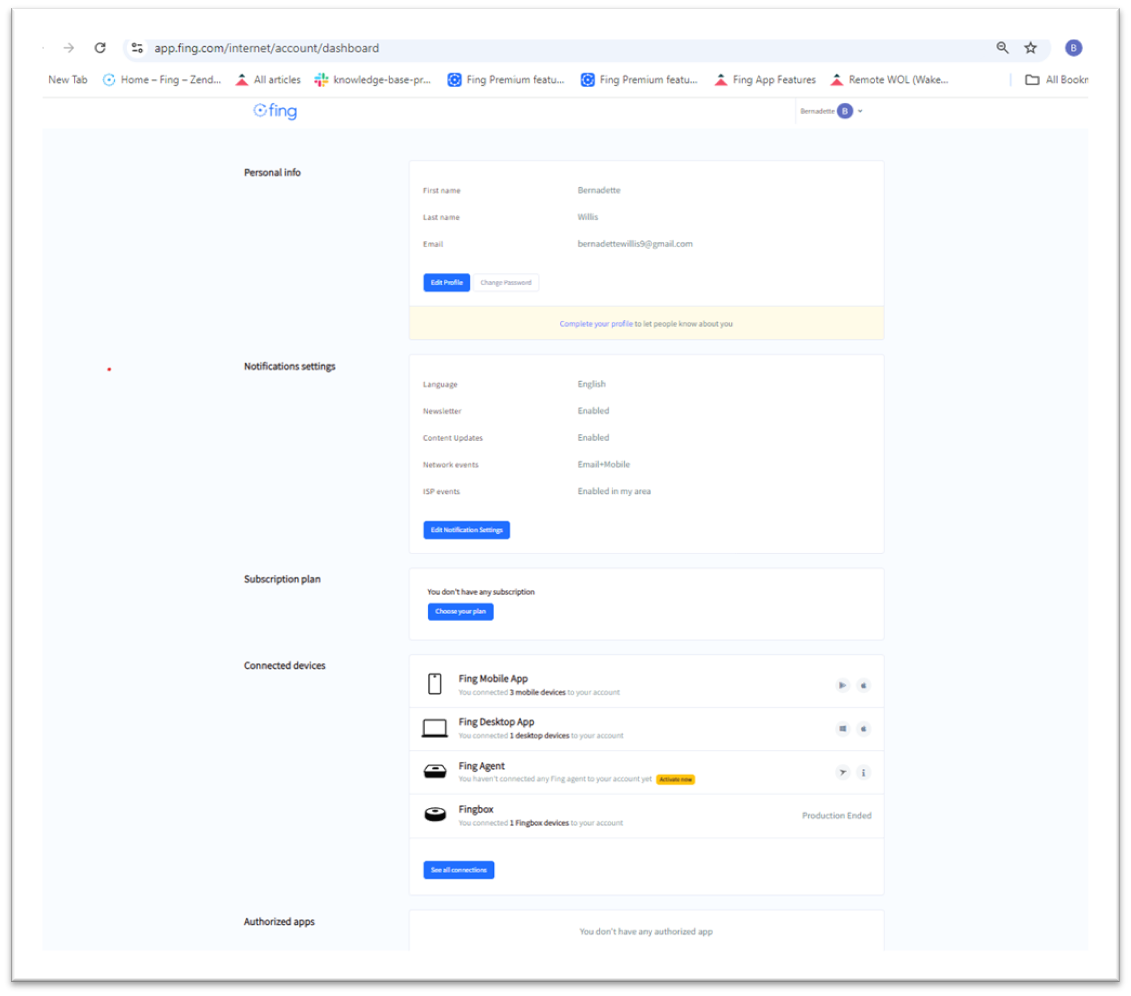Bookmark this page with the star icon
The width and height of the screenshot is (1131, 996).
click(1031, 48)
